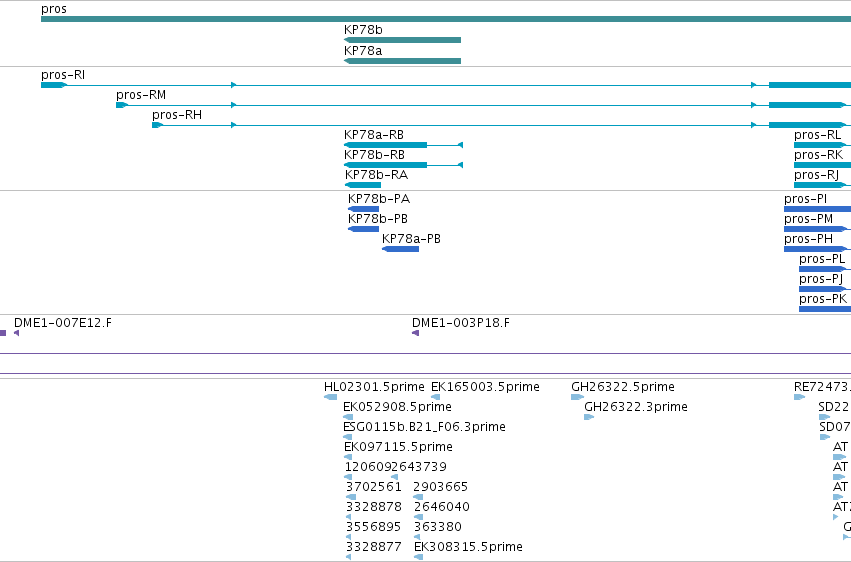This screenshot has height=562, width=851.
Task: Click the KP78a gene name label
Action: click(x=363, y=50)
